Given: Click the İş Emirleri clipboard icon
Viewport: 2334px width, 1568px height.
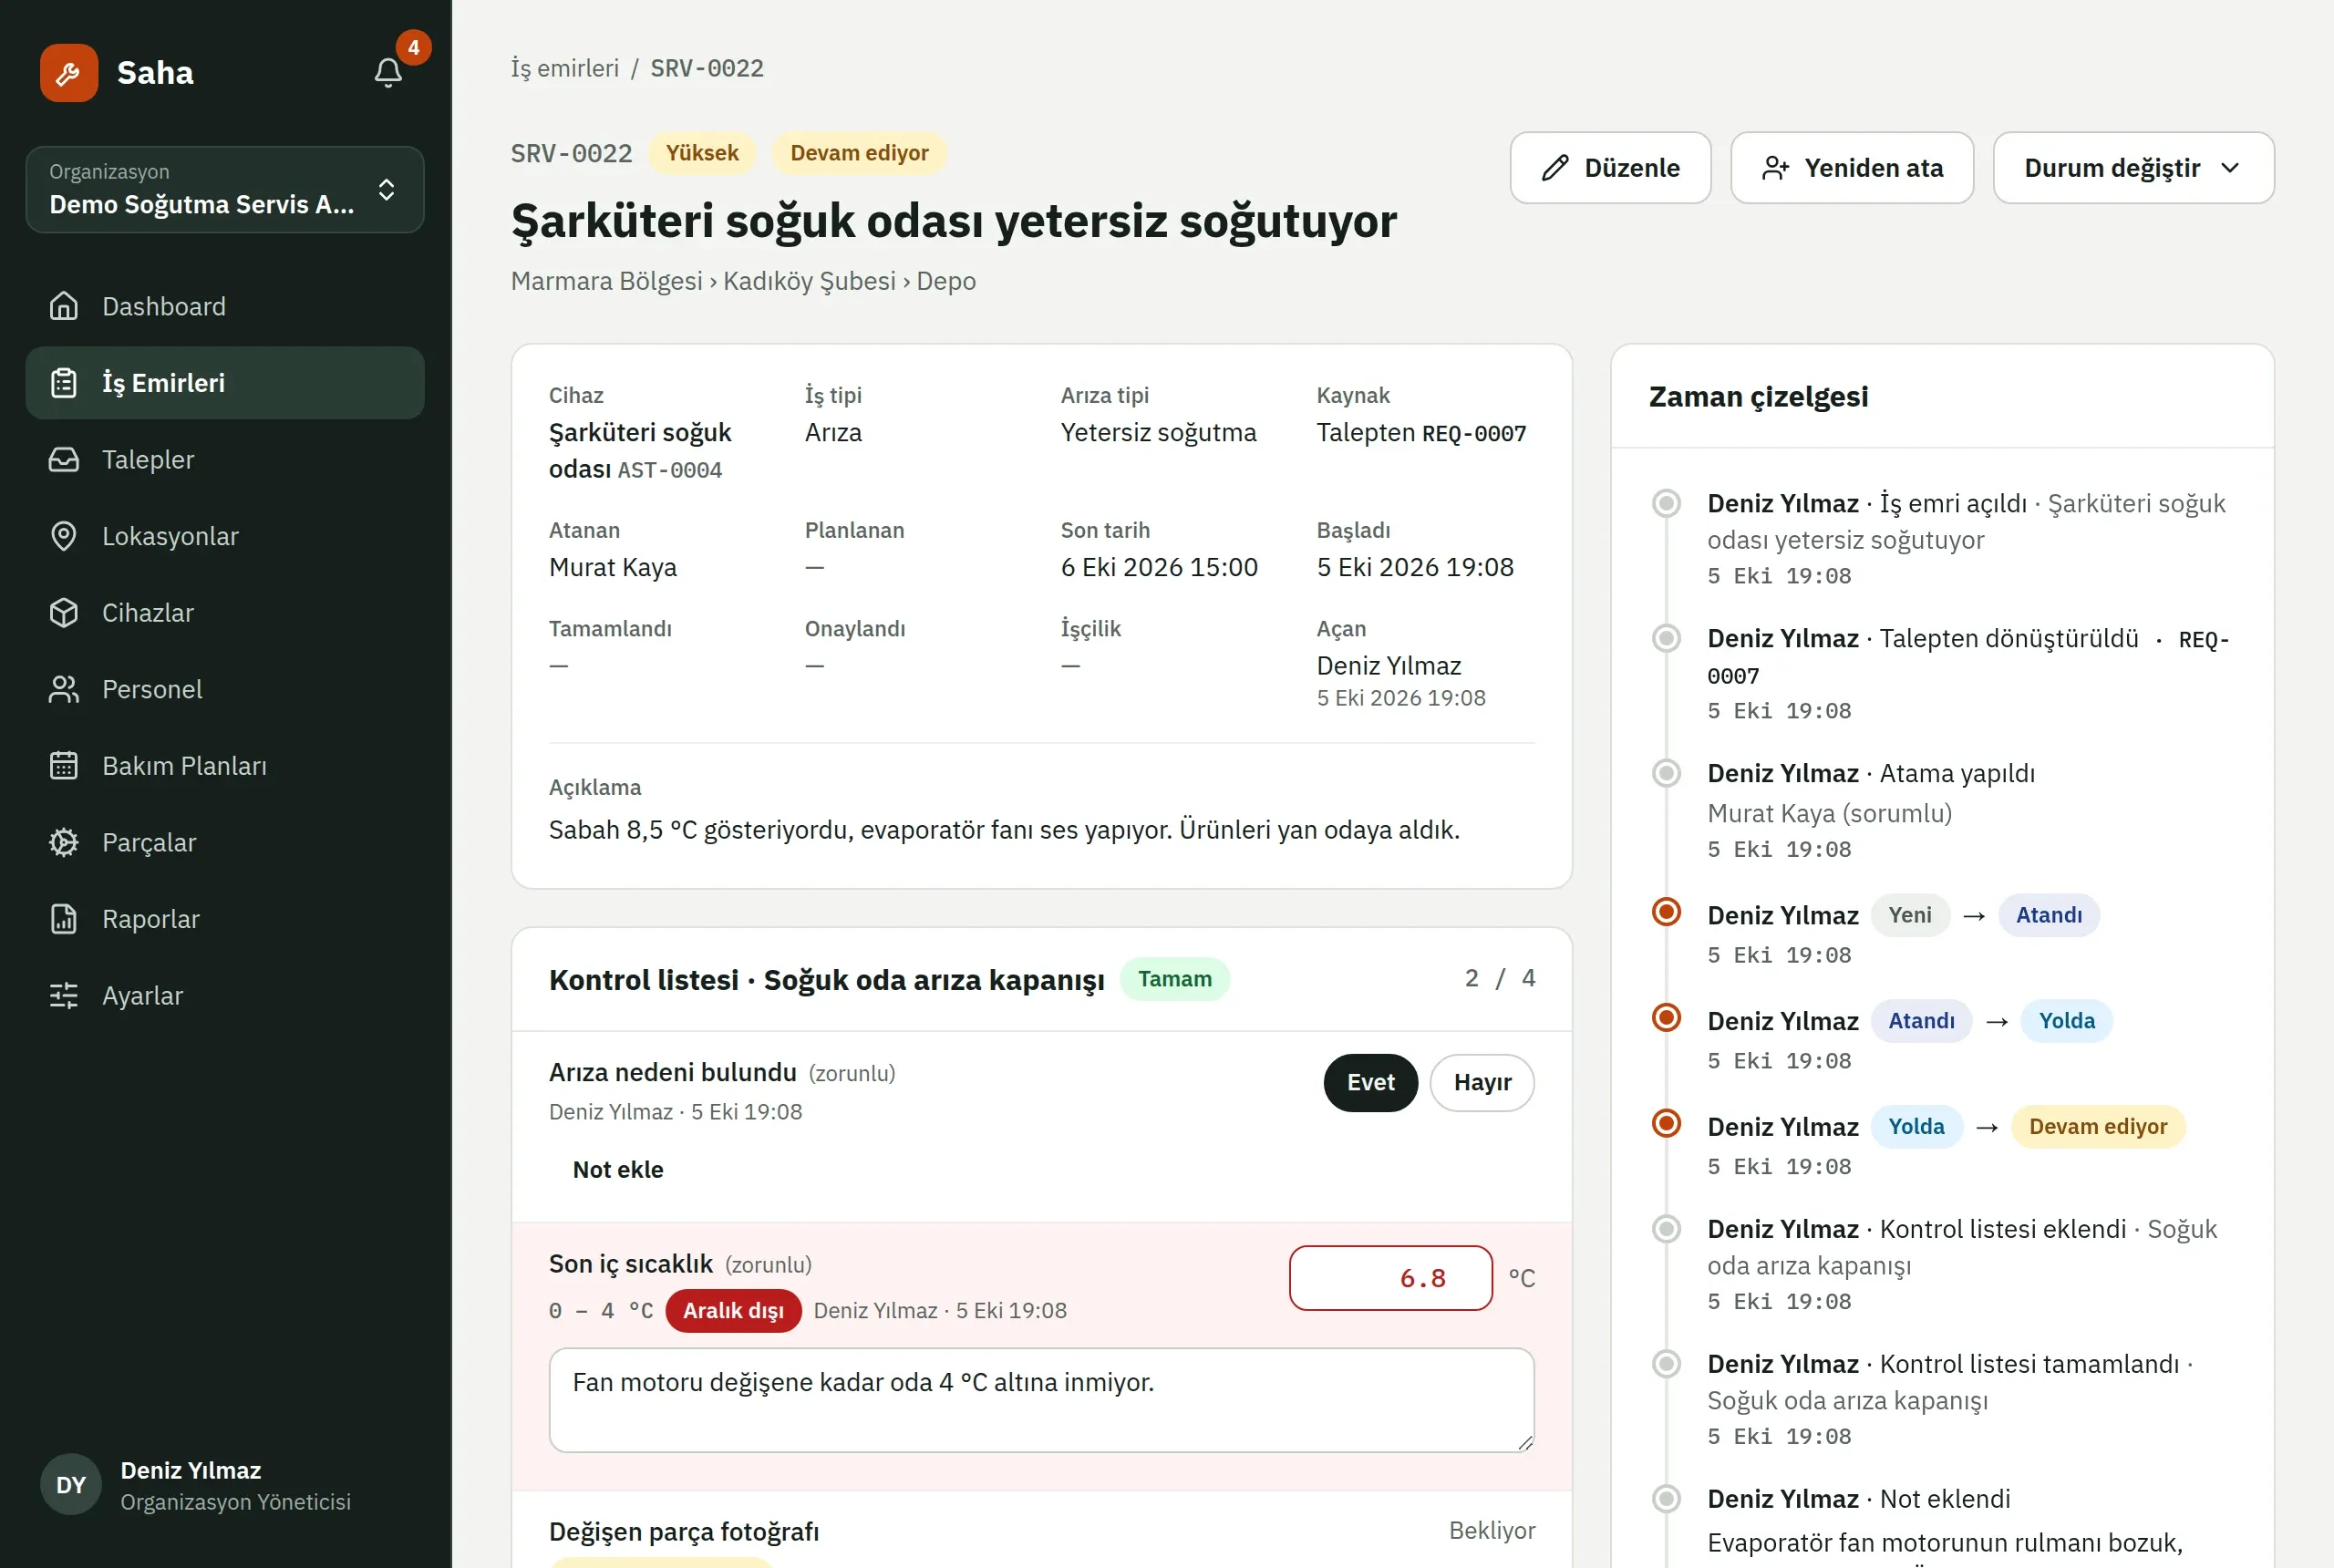Looking at the screenshot, I should (x=64, y=383).
